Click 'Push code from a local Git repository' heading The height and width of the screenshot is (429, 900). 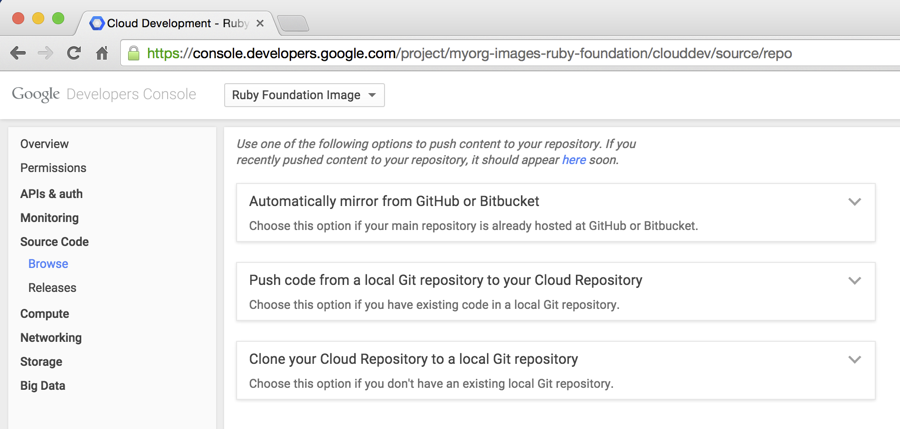pyautogui.click(x=445, y=280)
